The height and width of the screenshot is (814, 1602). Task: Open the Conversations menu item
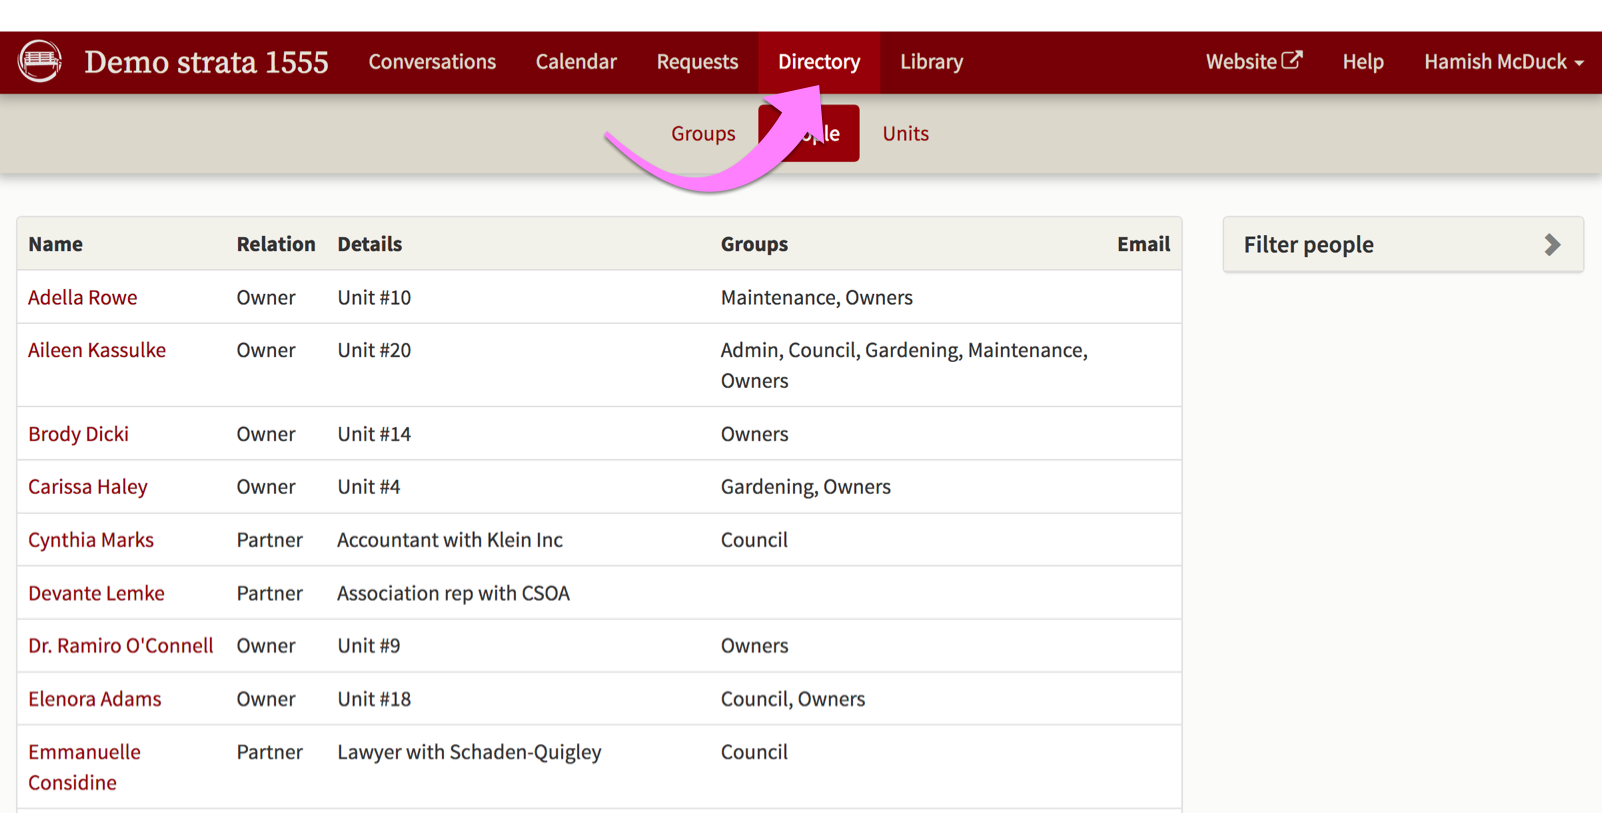pos(432,62)
